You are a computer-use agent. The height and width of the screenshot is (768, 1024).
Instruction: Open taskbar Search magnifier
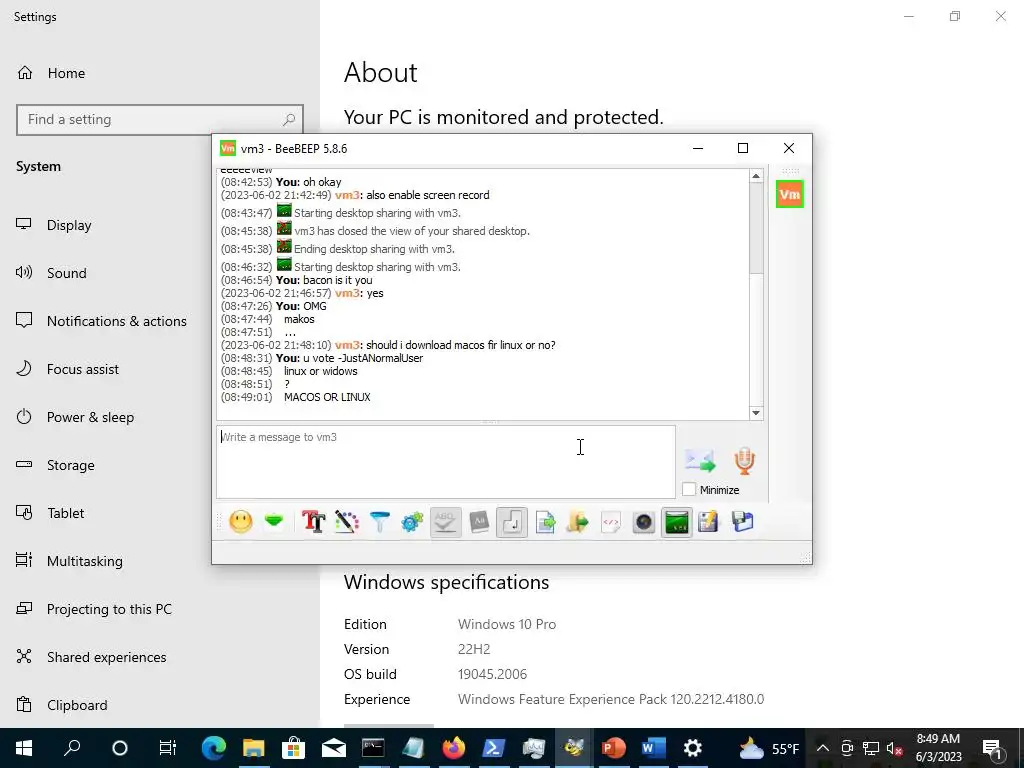[x=72, y=748]
